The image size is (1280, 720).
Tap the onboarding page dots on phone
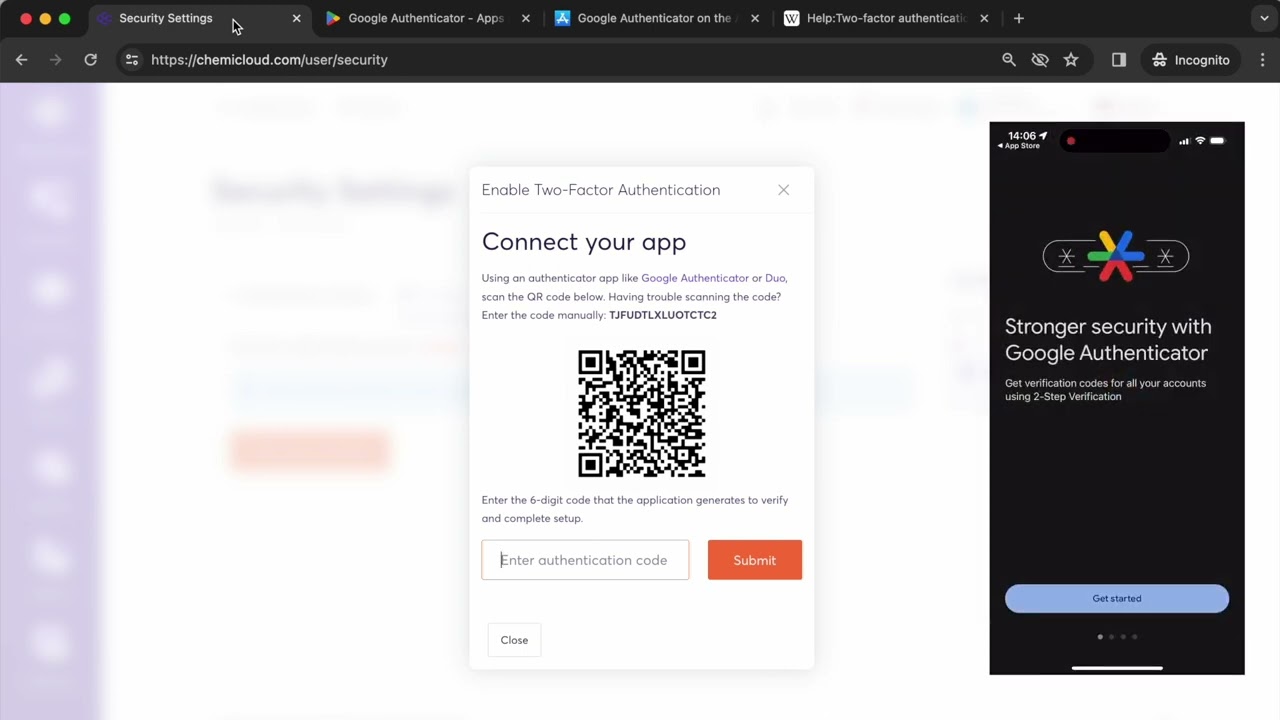pos(1117,637)
